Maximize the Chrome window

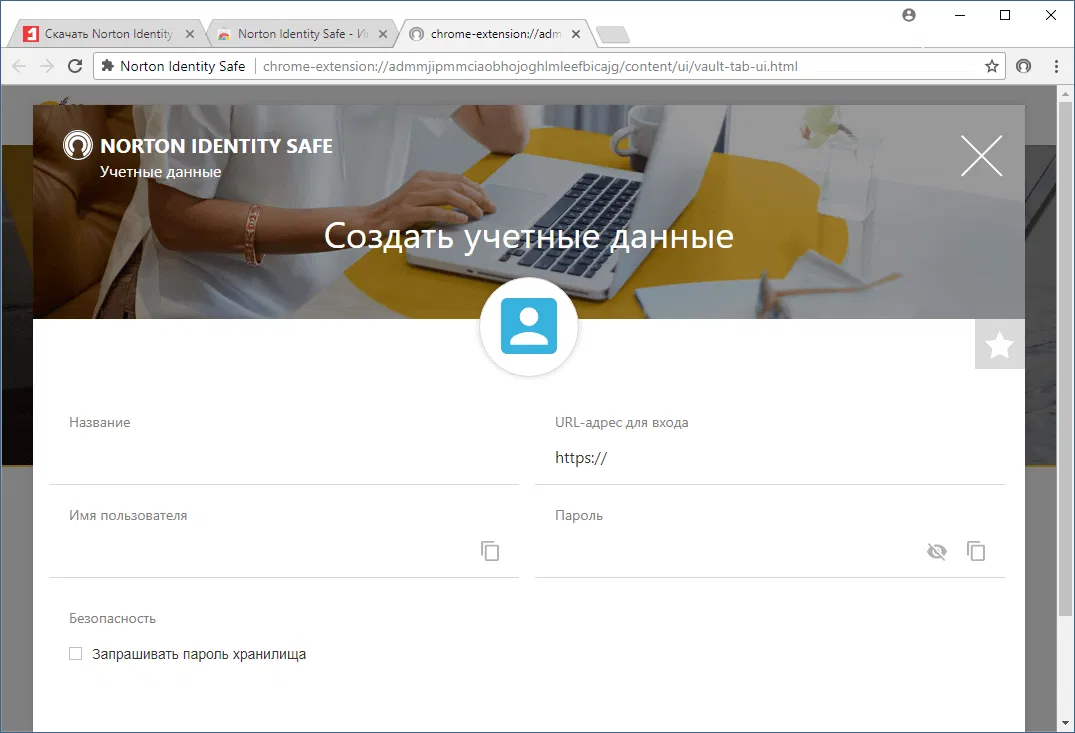(1005, 15)
